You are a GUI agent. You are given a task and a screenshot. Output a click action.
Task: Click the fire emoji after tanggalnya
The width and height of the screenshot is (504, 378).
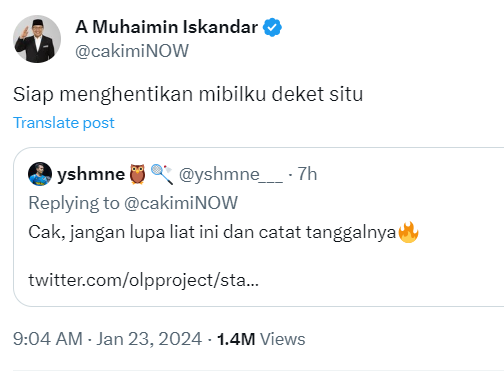pyautogui.click(x=408, y=232)
